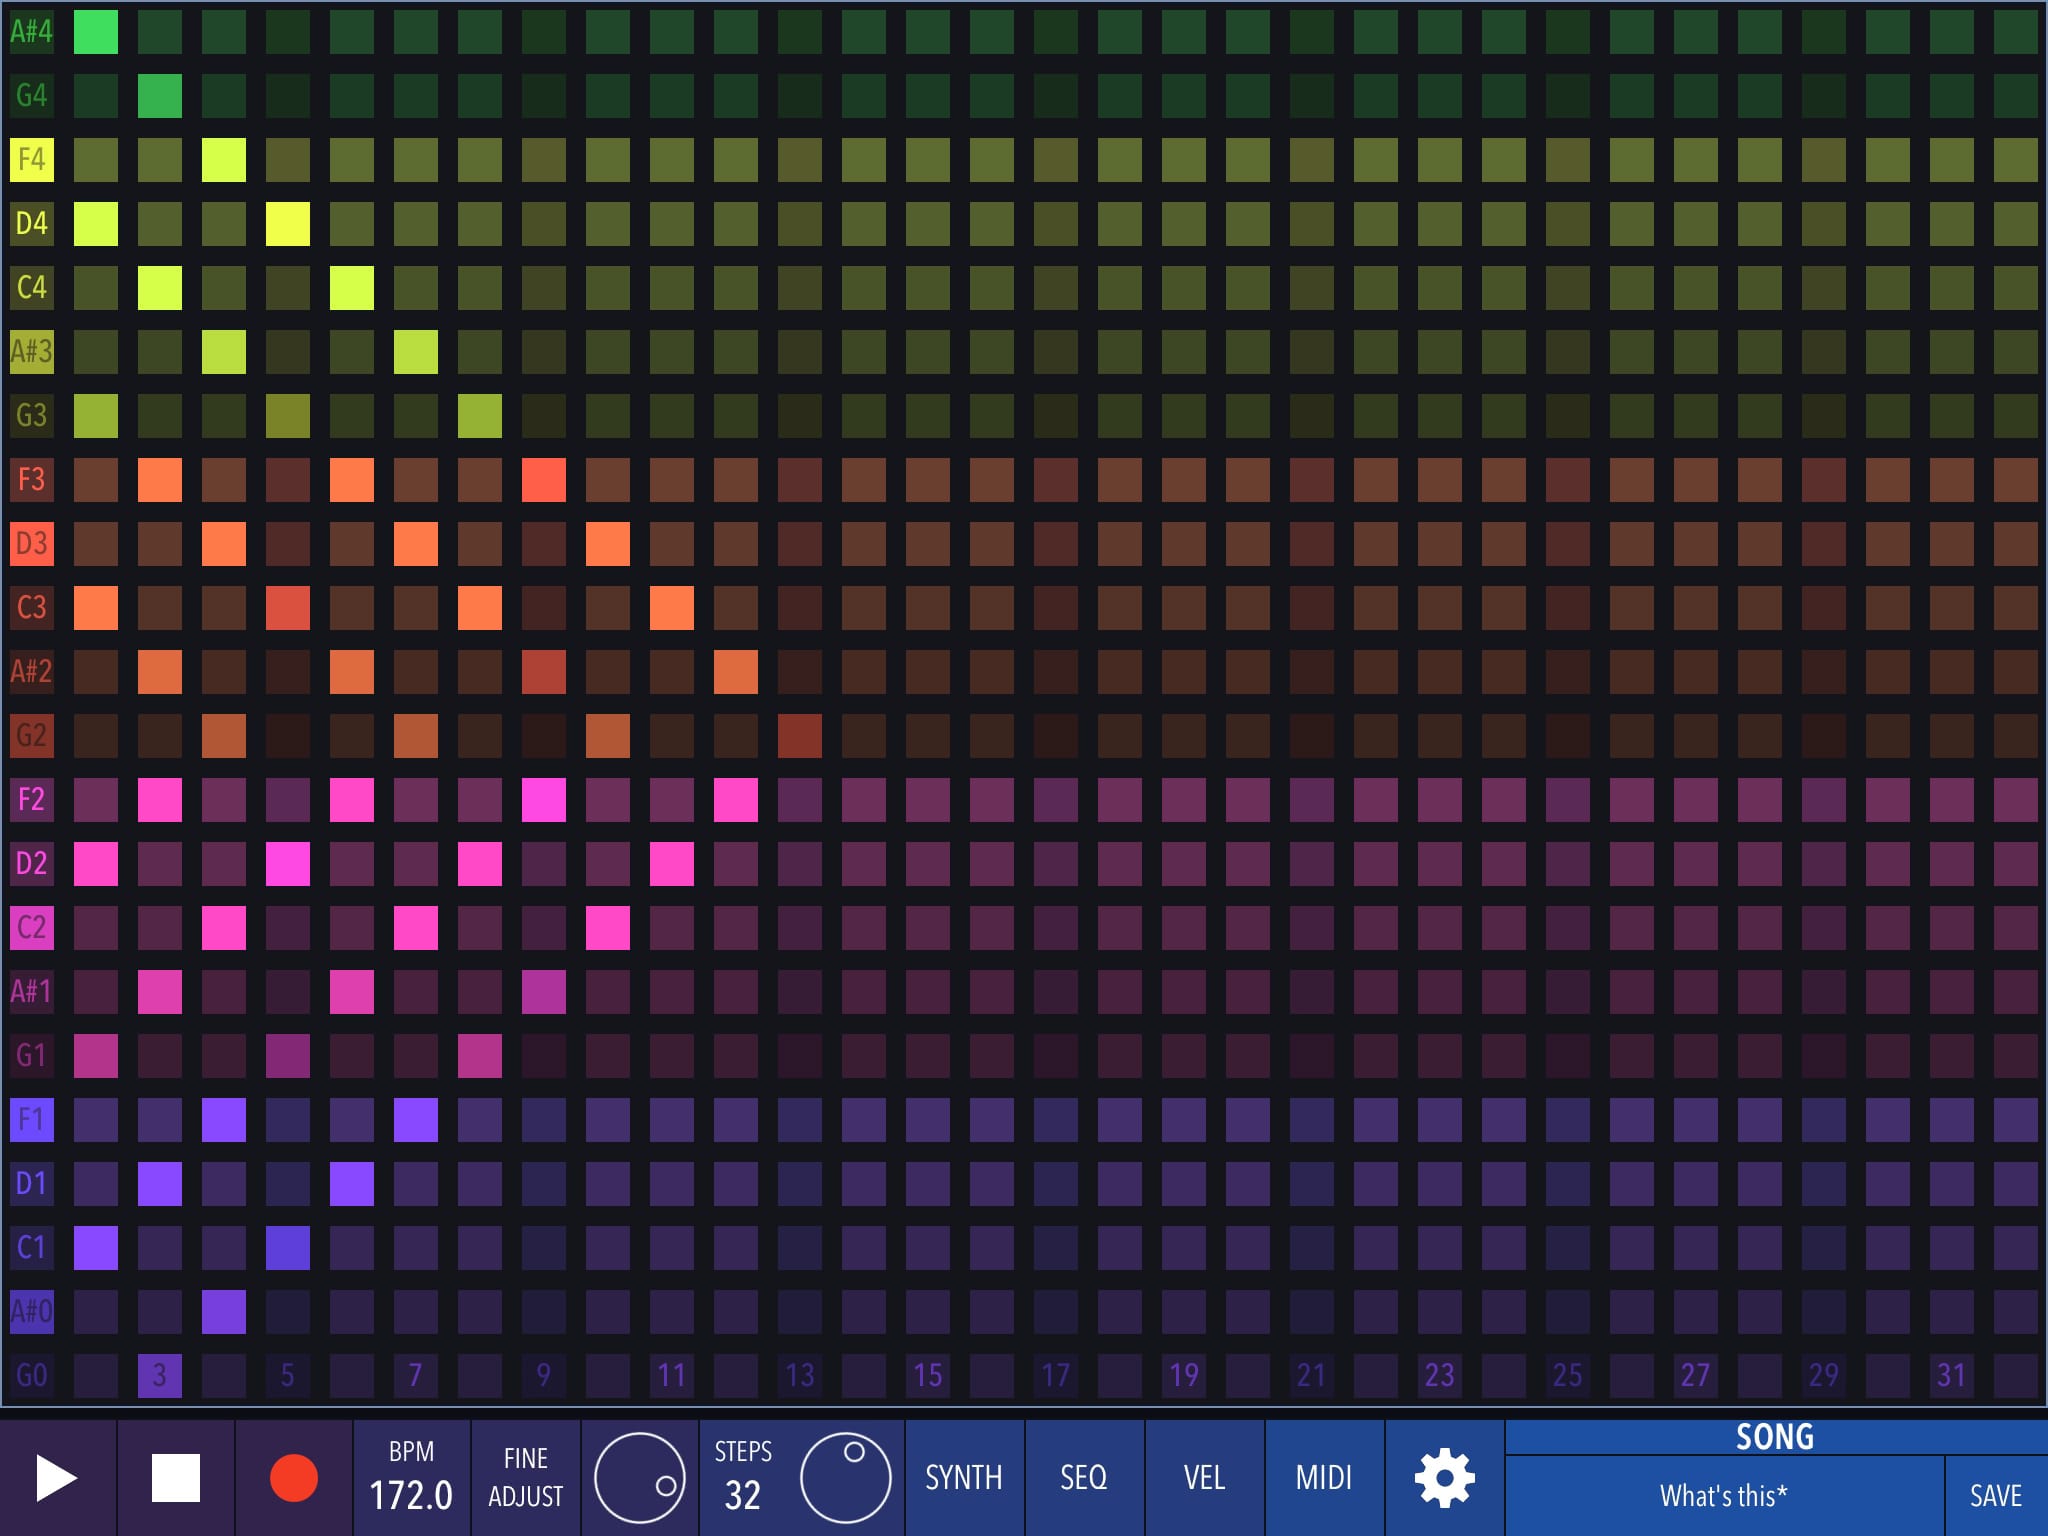Tap the F3 note label
Screen dimensions: 2048x1536
[x=32, y=480]
